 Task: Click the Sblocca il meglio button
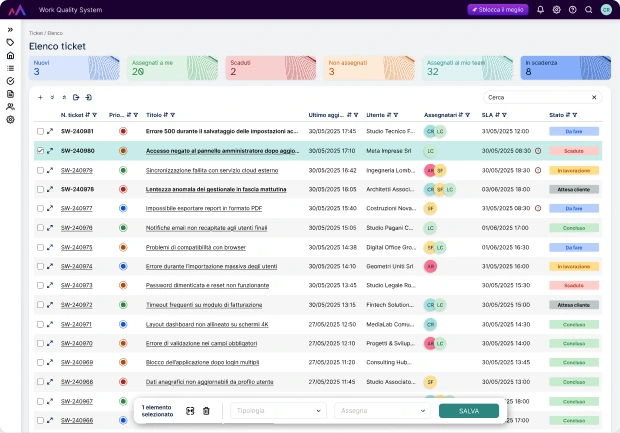pyautogui.click(x=498, y=10)
